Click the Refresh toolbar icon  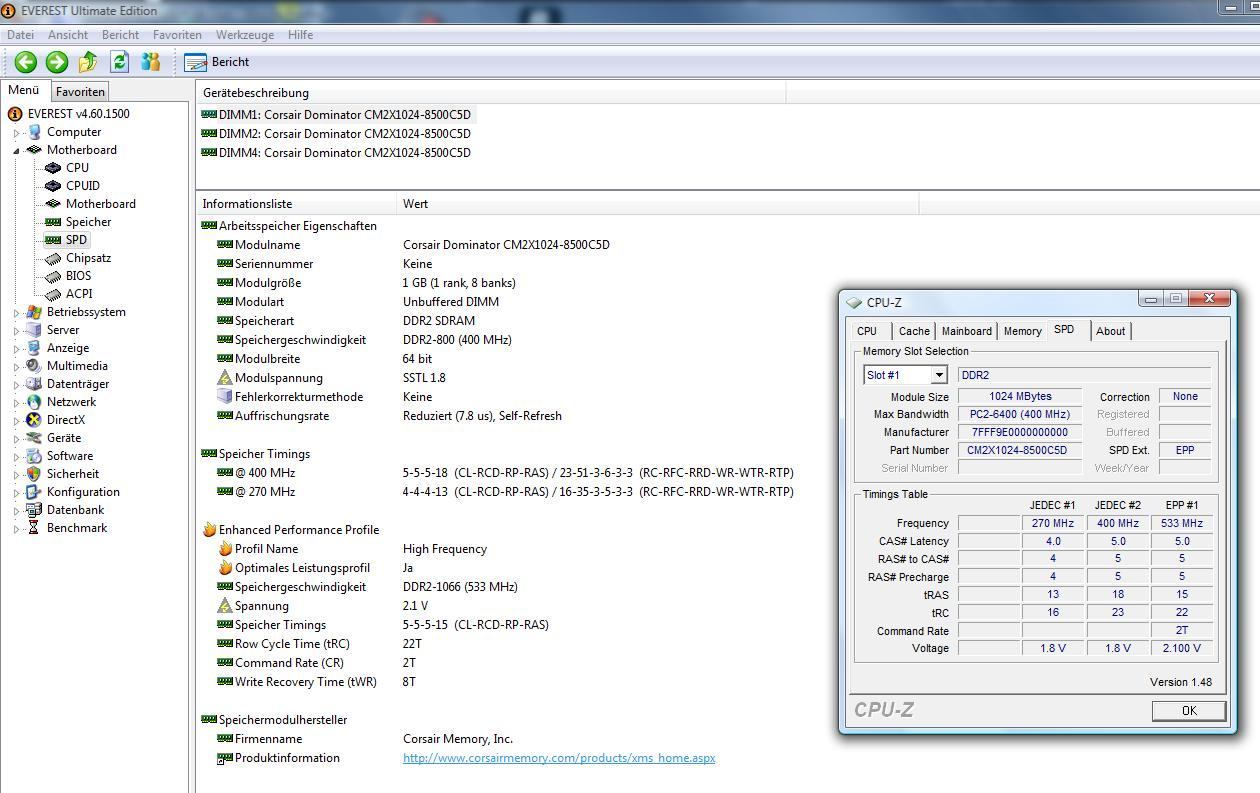coord(119,62)
